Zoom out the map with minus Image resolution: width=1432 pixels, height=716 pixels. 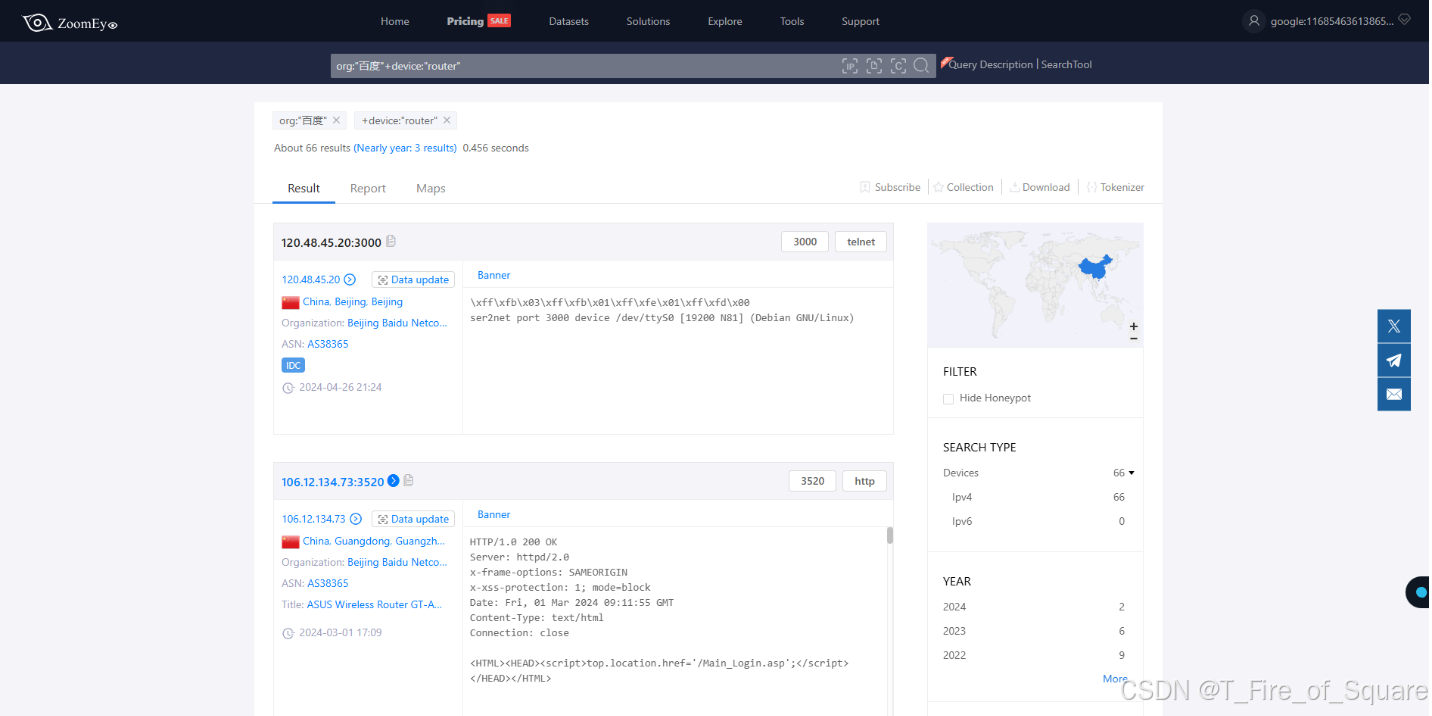tap(1133, 339)
